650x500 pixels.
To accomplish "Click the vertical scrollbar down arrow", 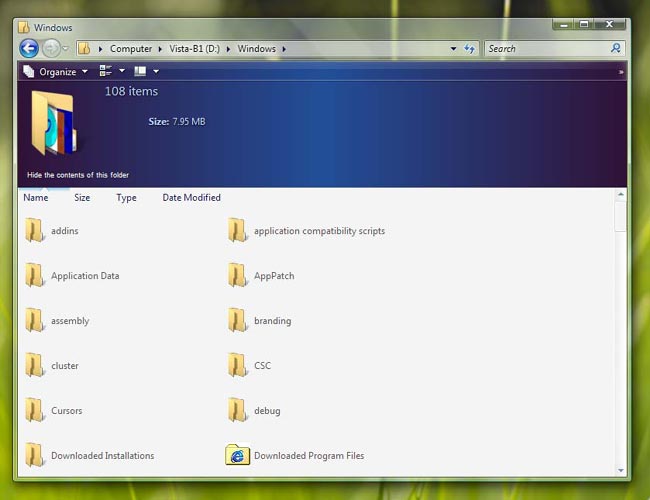I will (621, 469).
